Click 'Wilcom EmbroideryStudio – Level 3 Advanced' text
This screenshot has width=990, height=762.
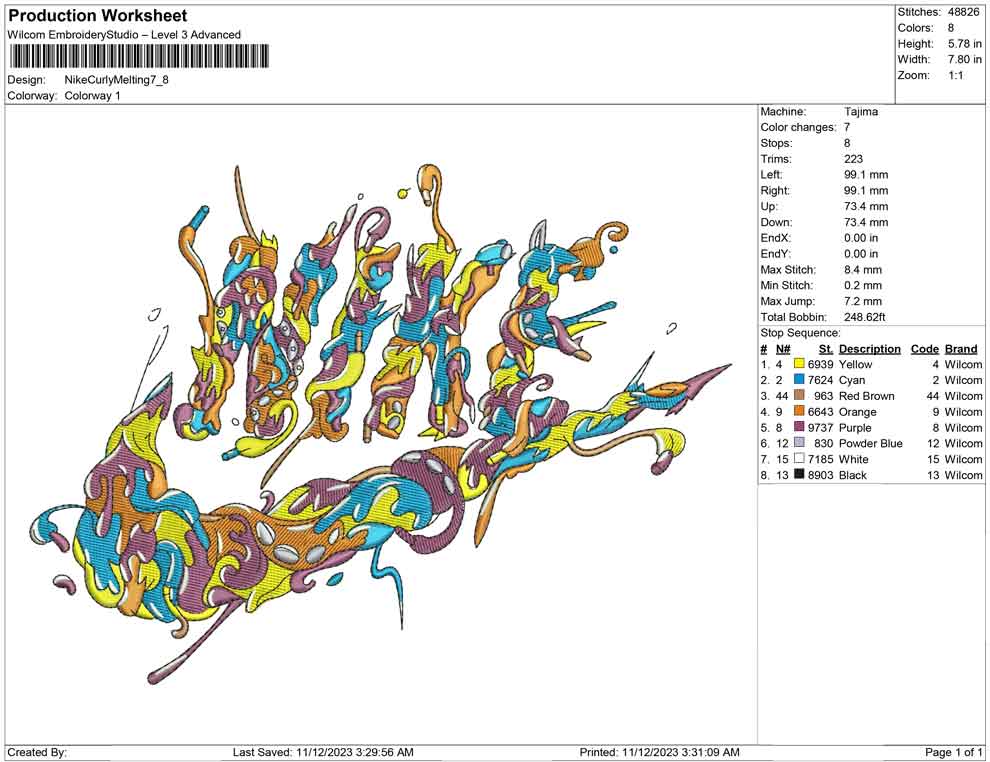coord(124,35)
